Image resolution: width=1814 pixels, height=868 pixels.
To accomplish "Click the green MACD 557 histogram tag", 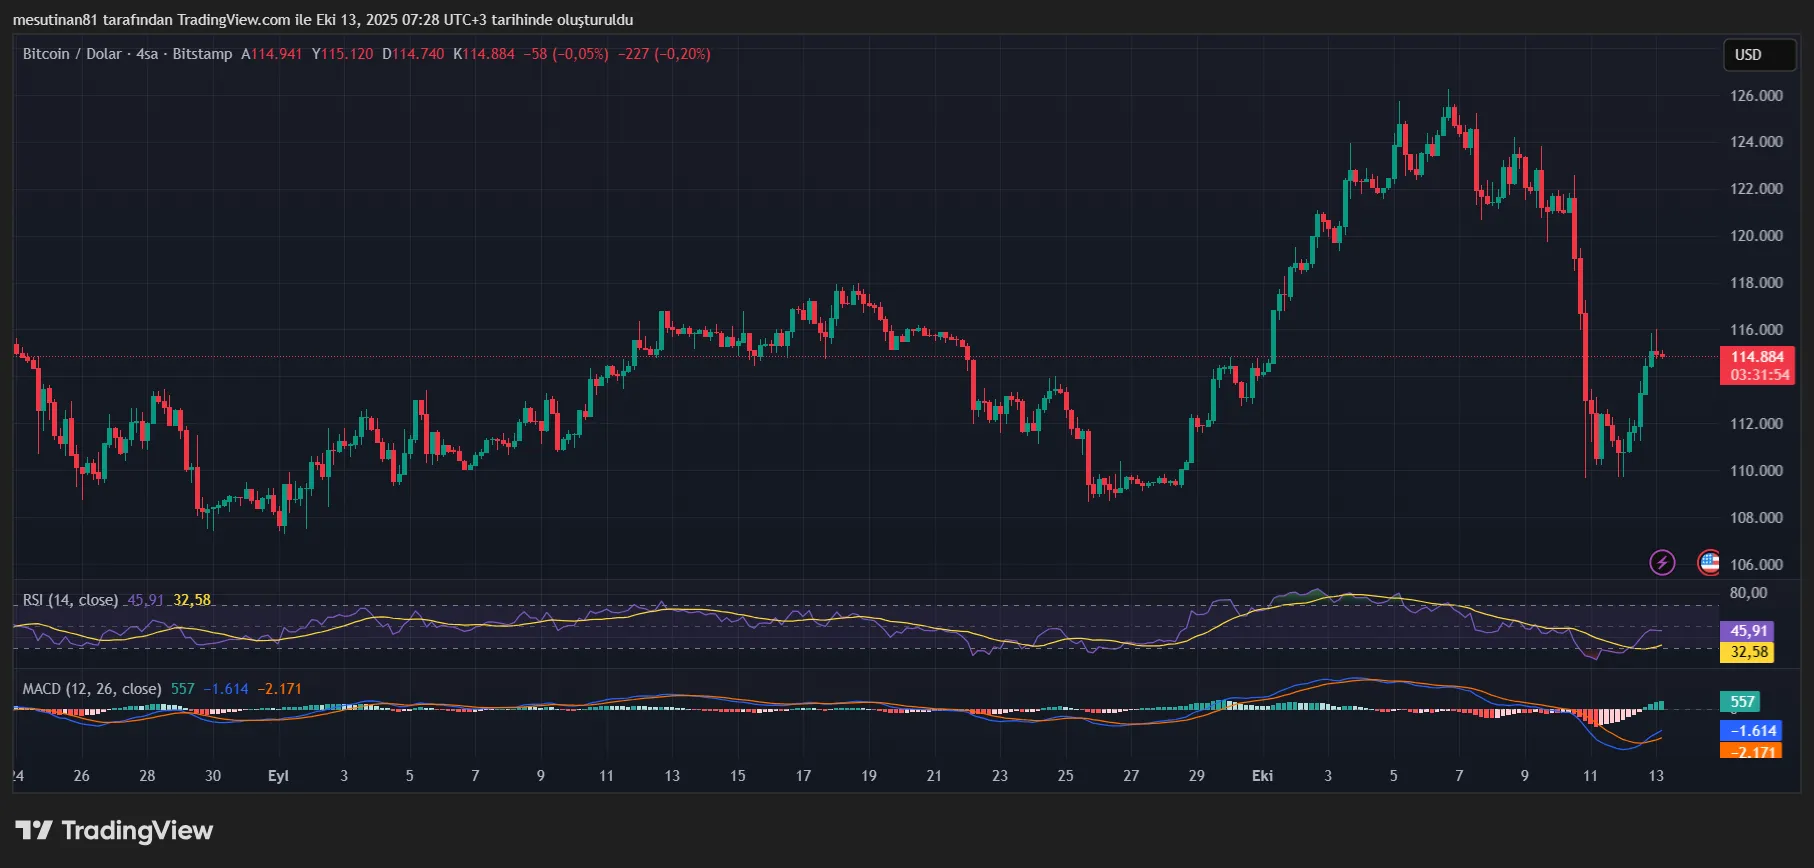I will 1742,702.
